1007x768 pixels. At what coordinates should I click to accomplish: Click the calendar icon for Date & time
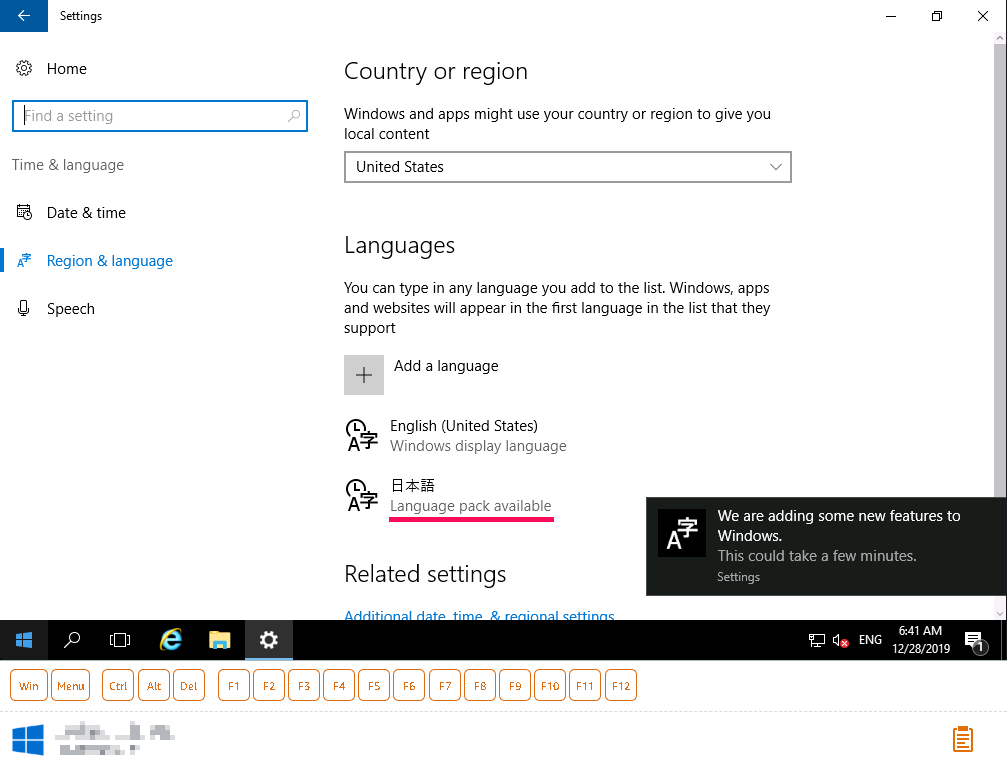click(x=24, y=212)
